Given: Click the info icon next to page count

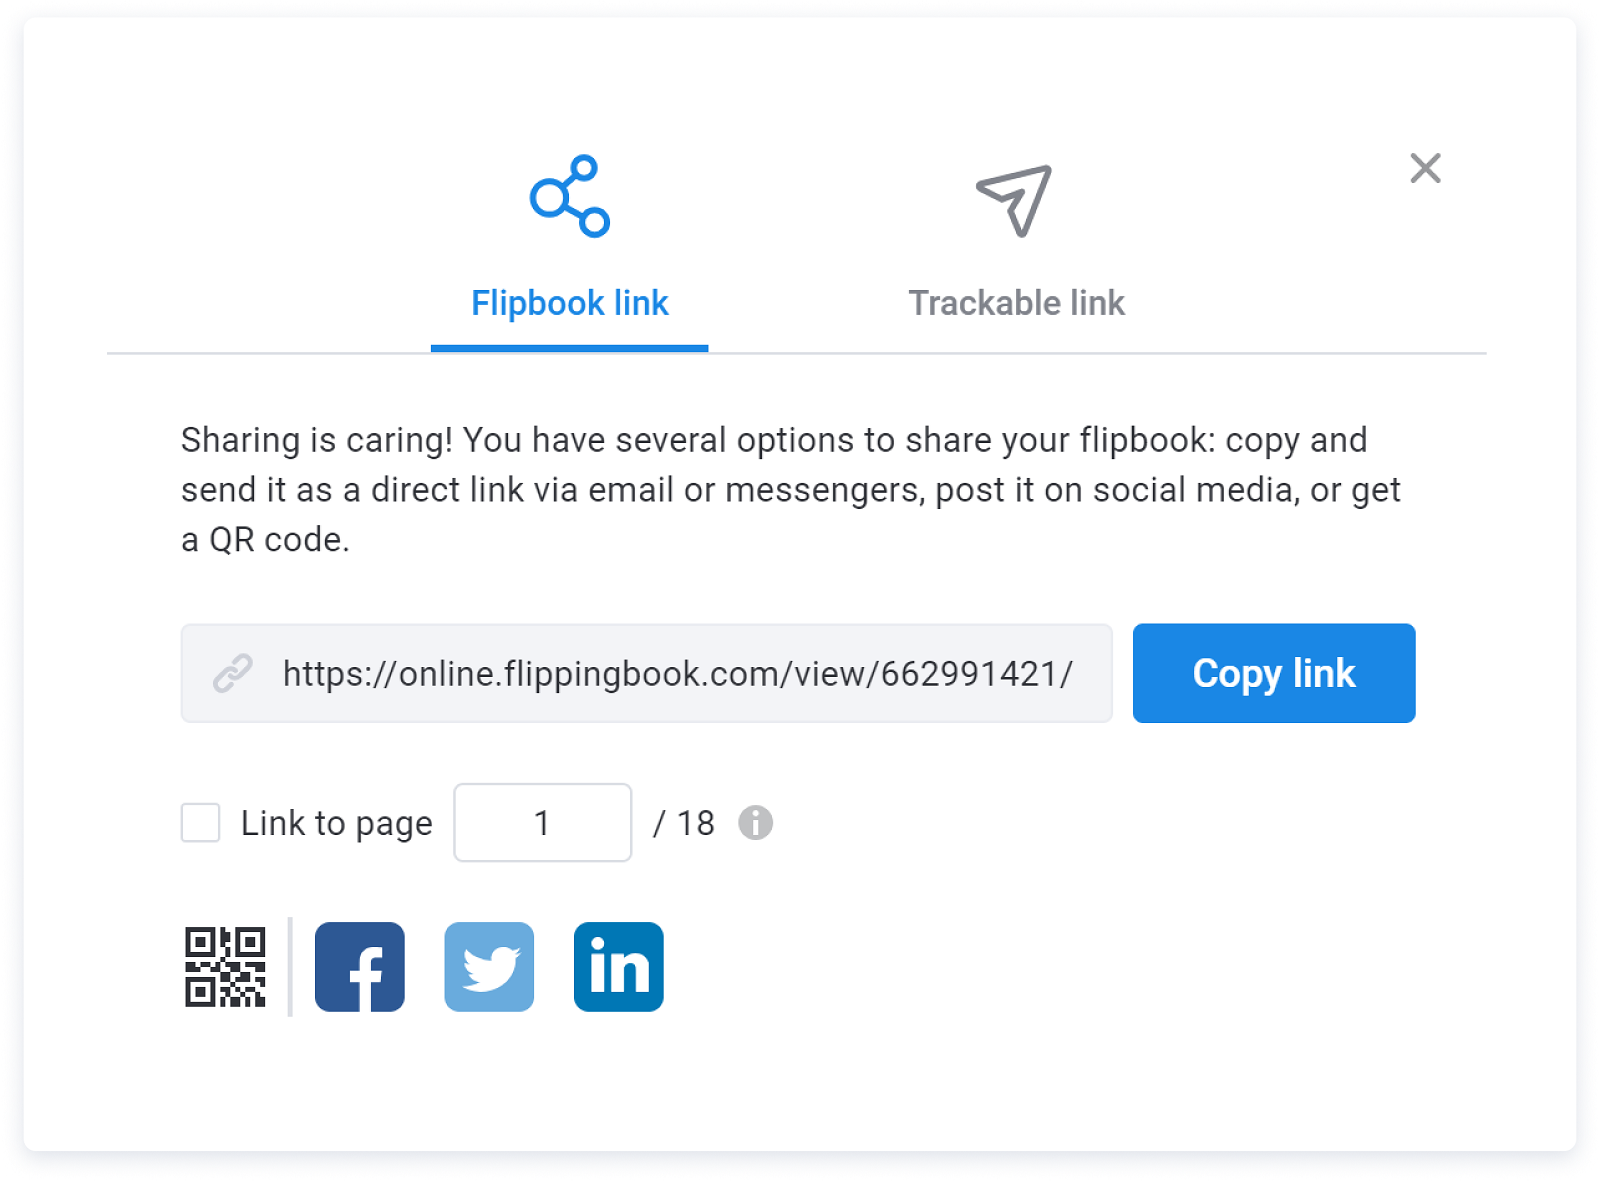Looking at the screenshot, I should 757,823.
